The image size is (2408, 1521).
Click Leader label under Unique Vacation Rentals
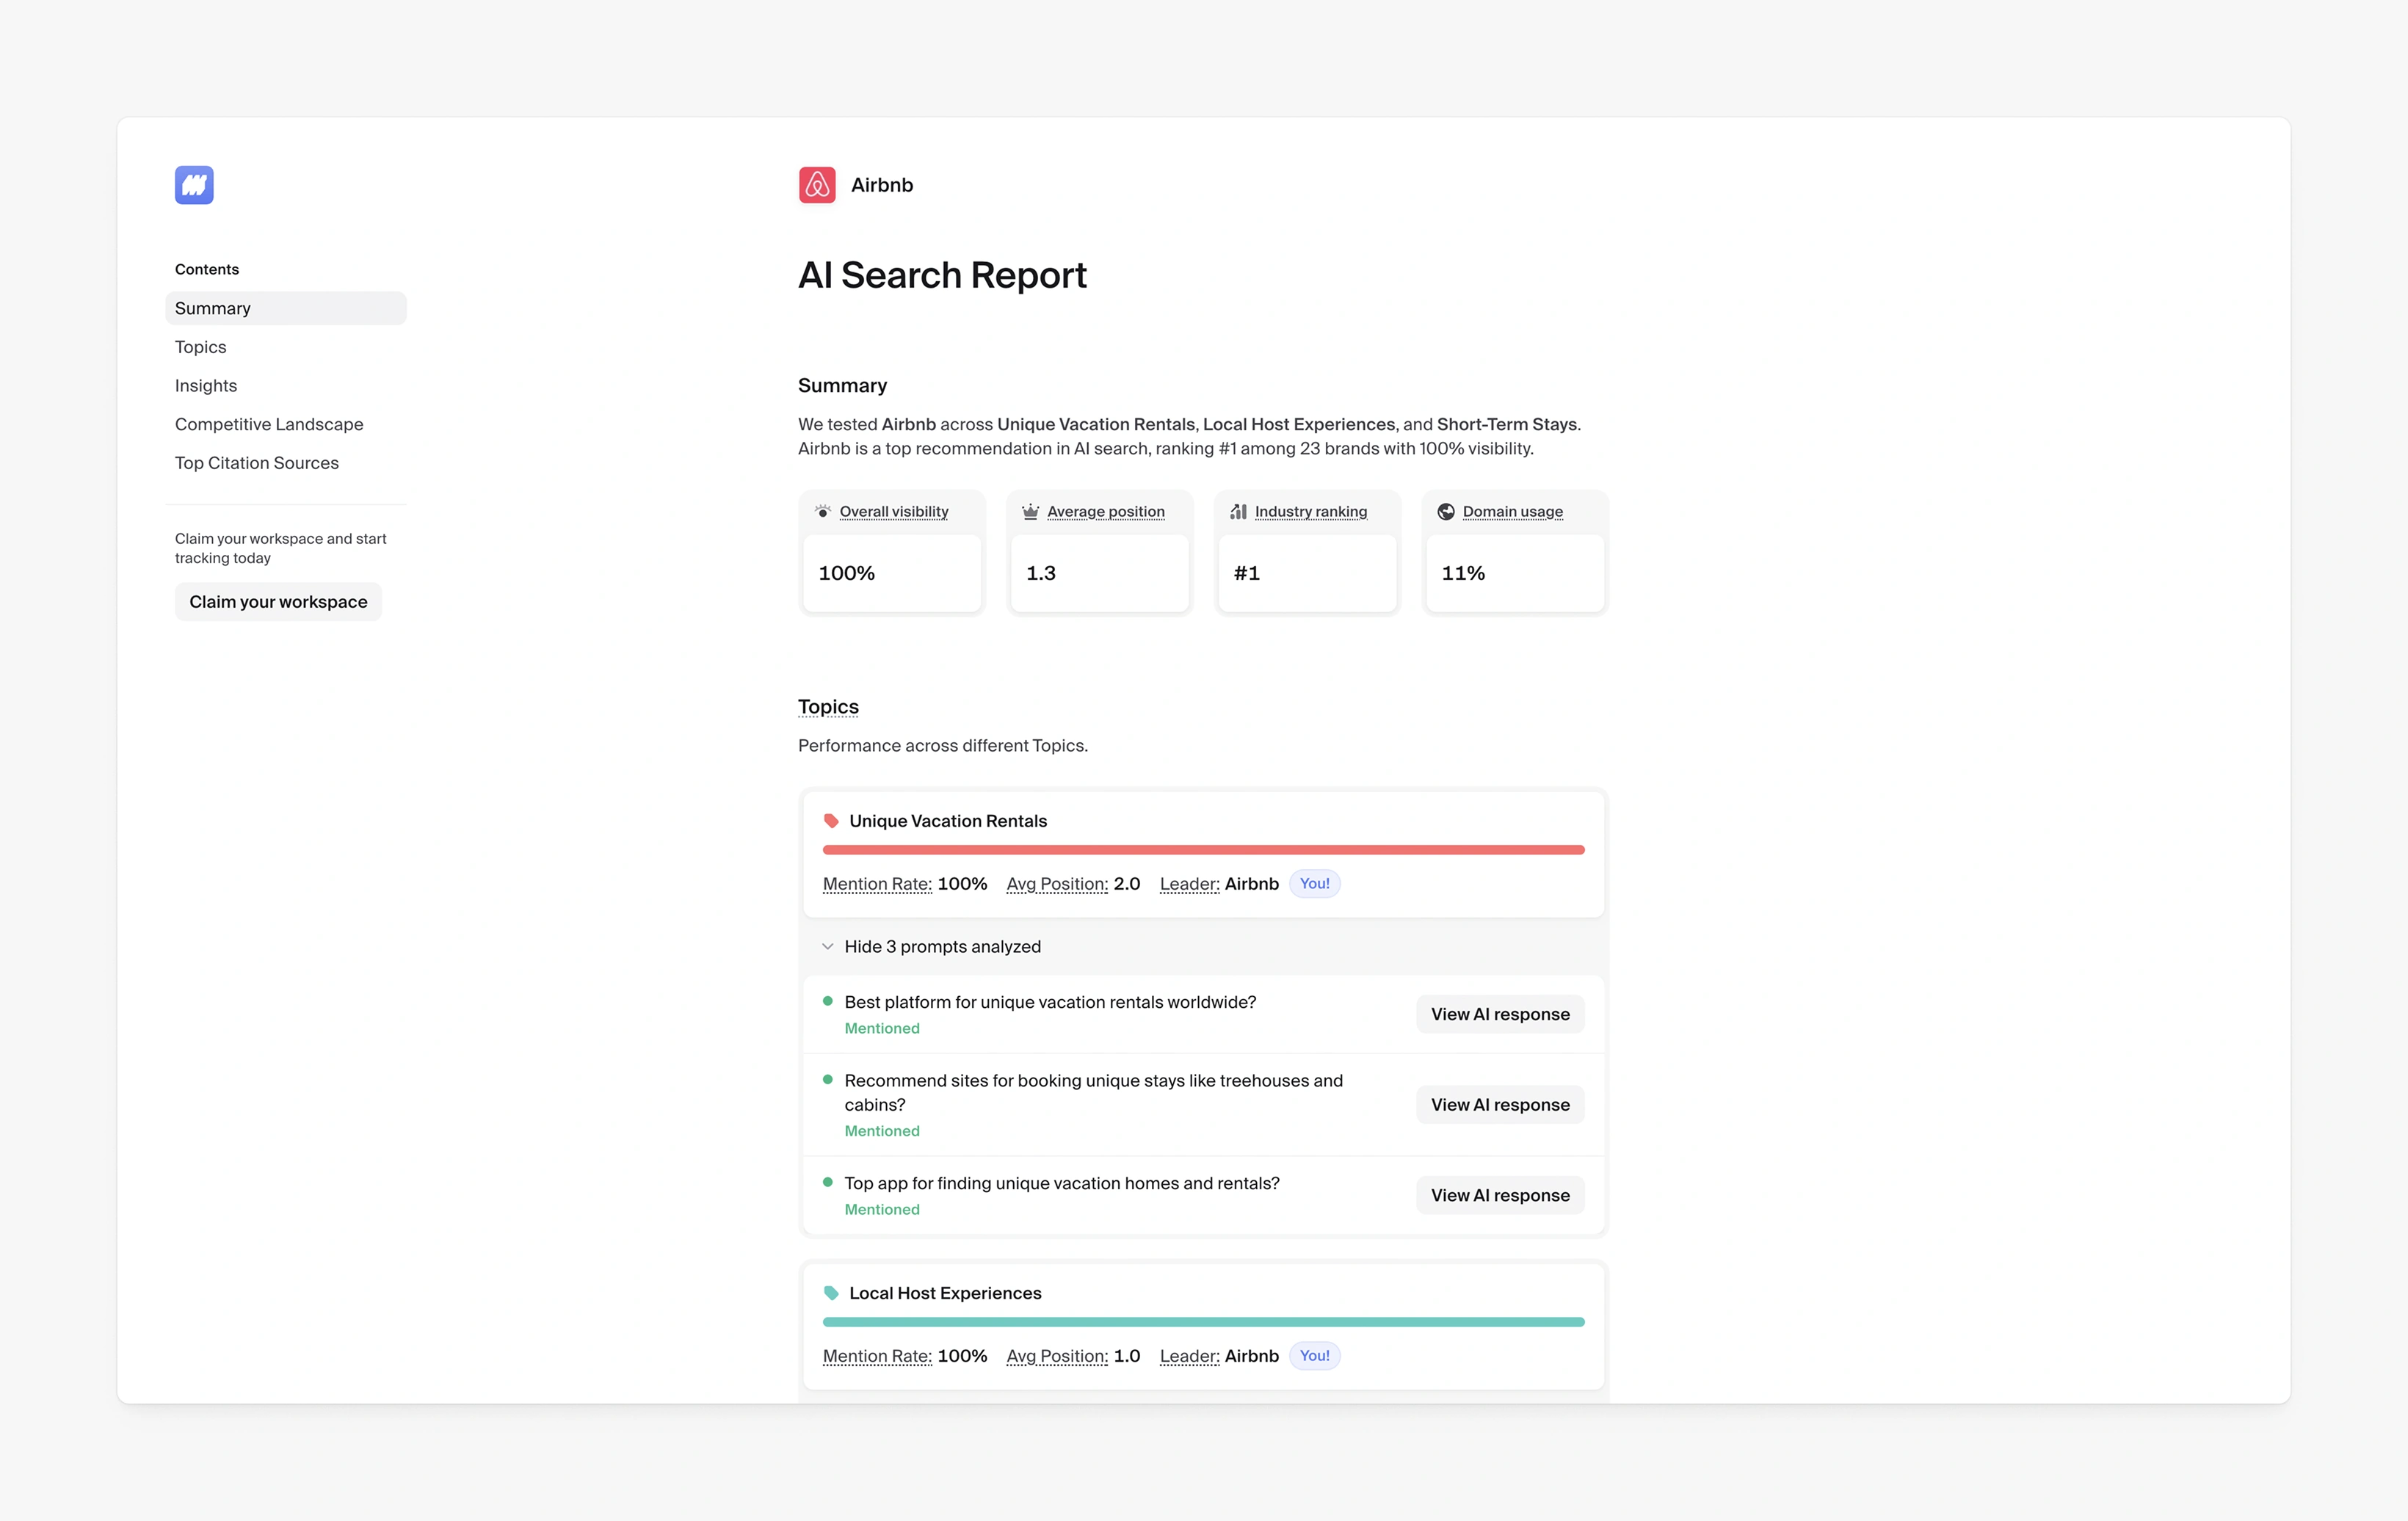(1190, 884)
